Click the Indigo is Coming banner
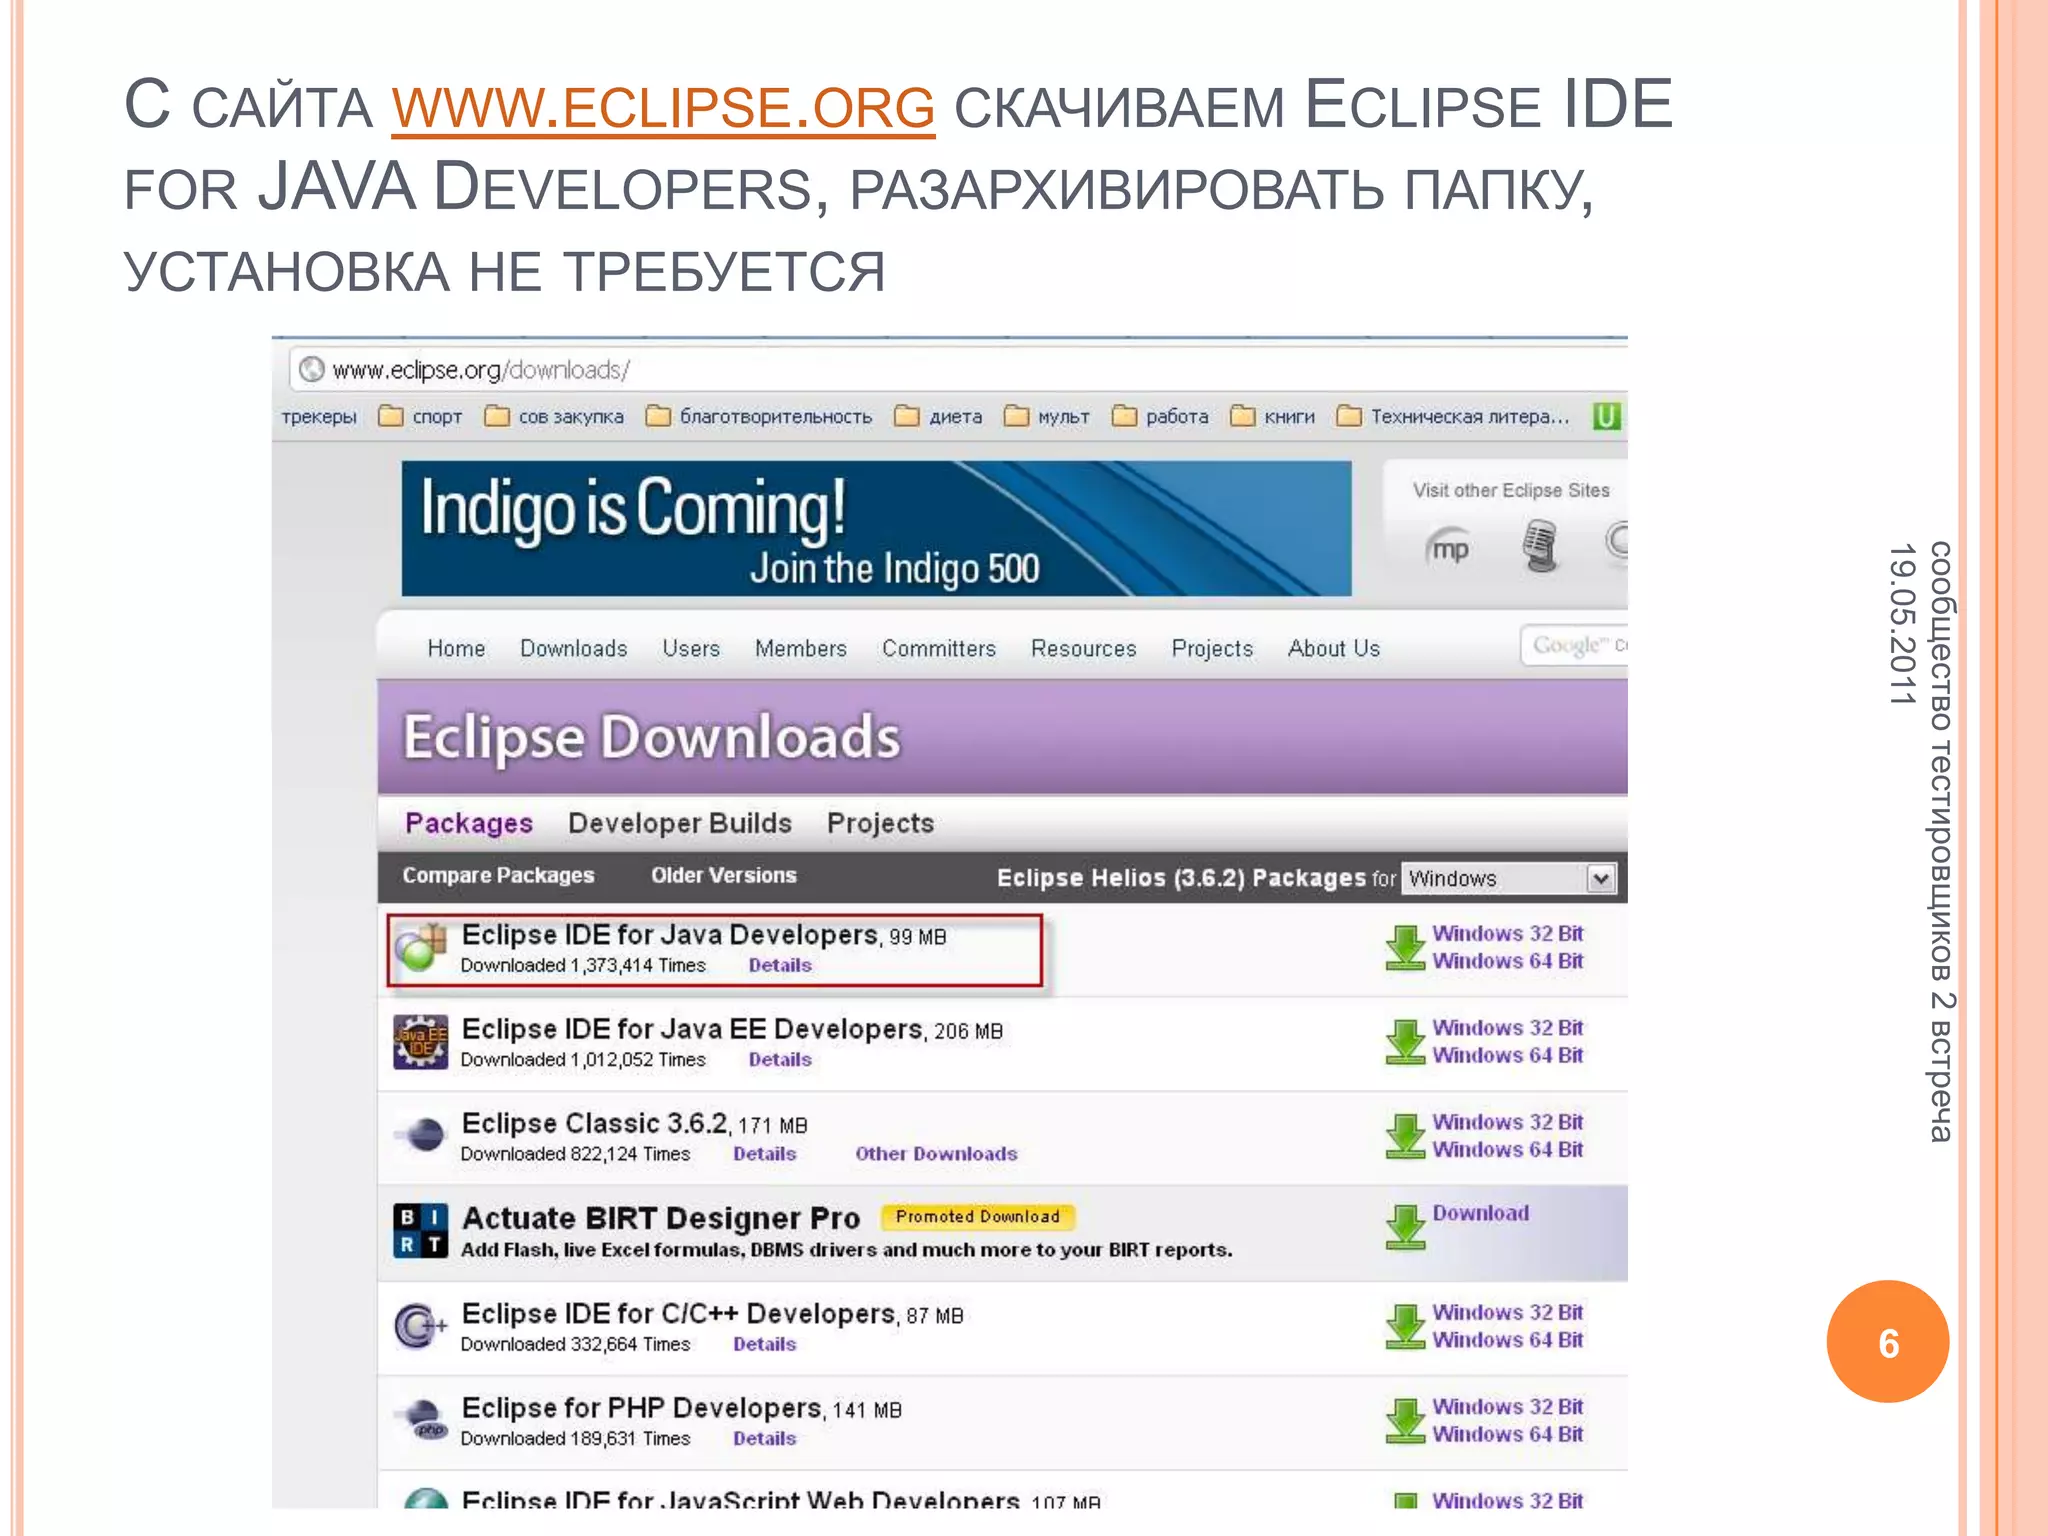This screenshot has height=1536, width=2048. pos(876,528)
